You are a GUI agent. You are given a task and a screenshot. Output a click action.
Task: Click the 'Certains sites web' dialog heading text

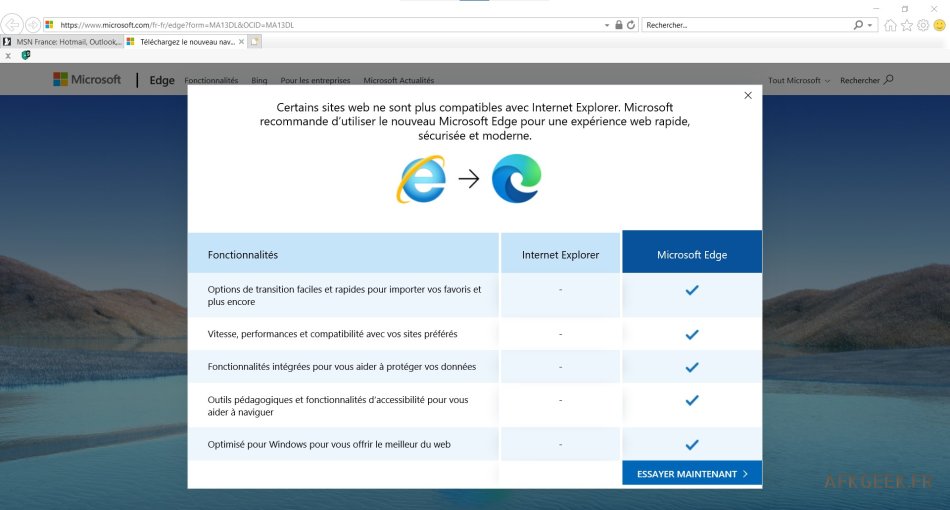pos(475,121)
